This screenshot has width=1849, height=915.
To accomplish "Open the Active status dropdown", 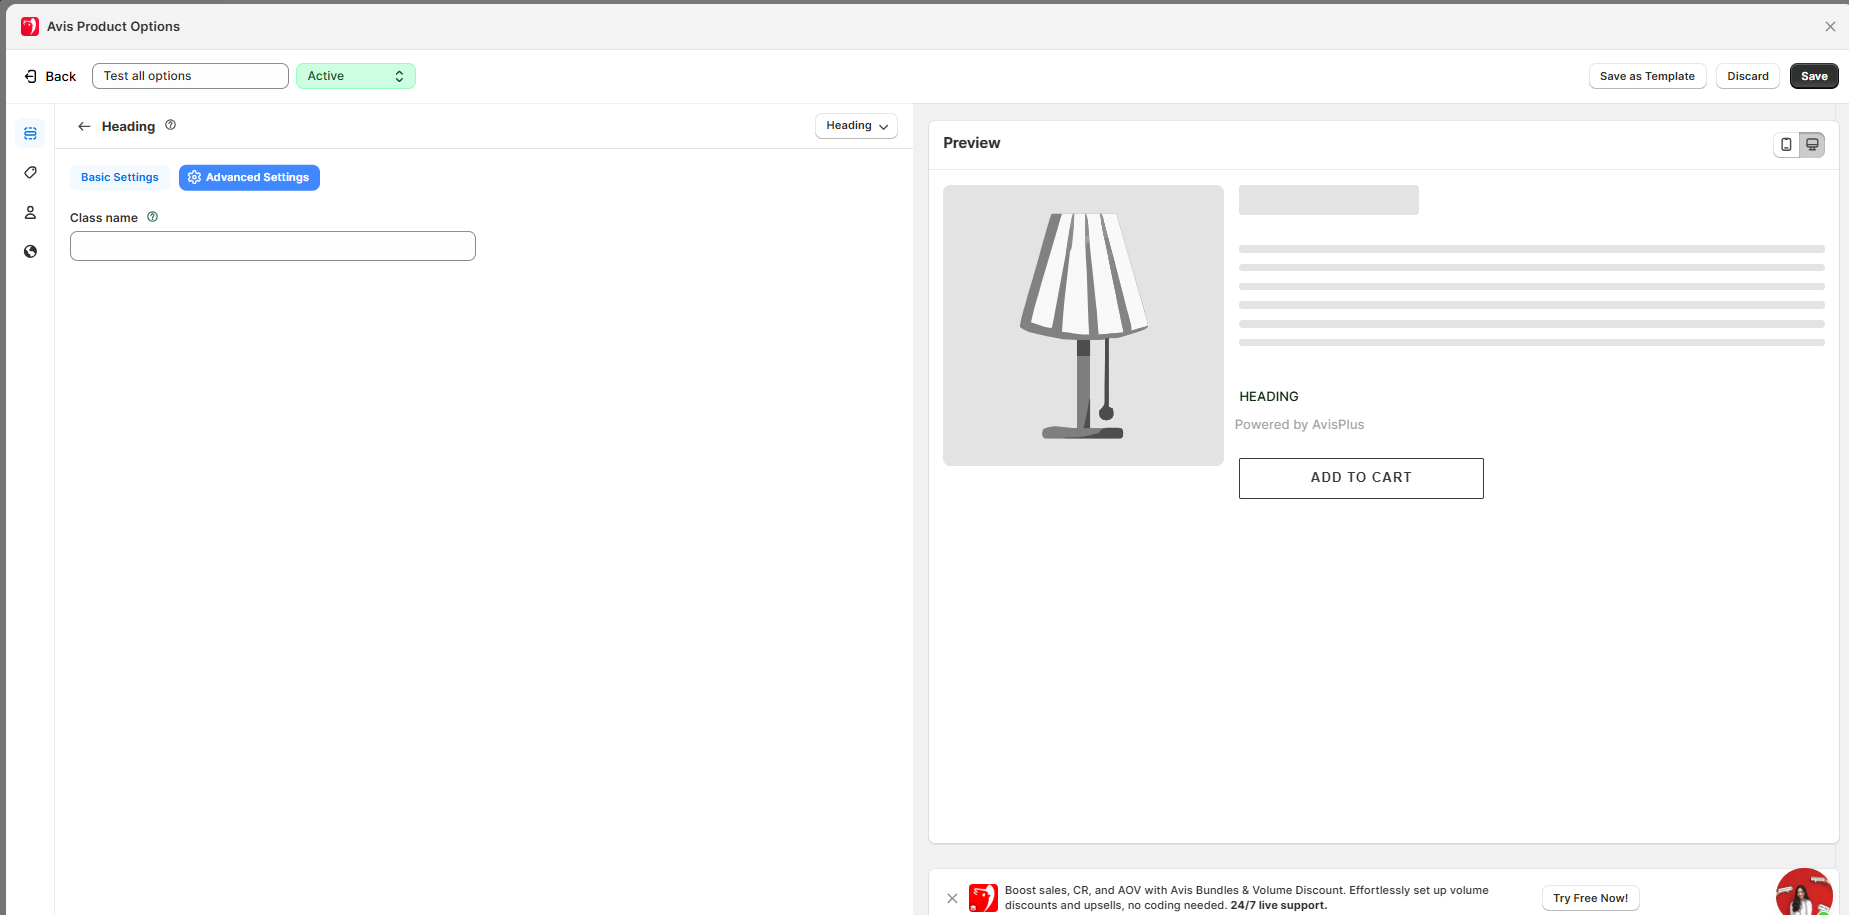I will pyautogui.click(x=355, y=76).
